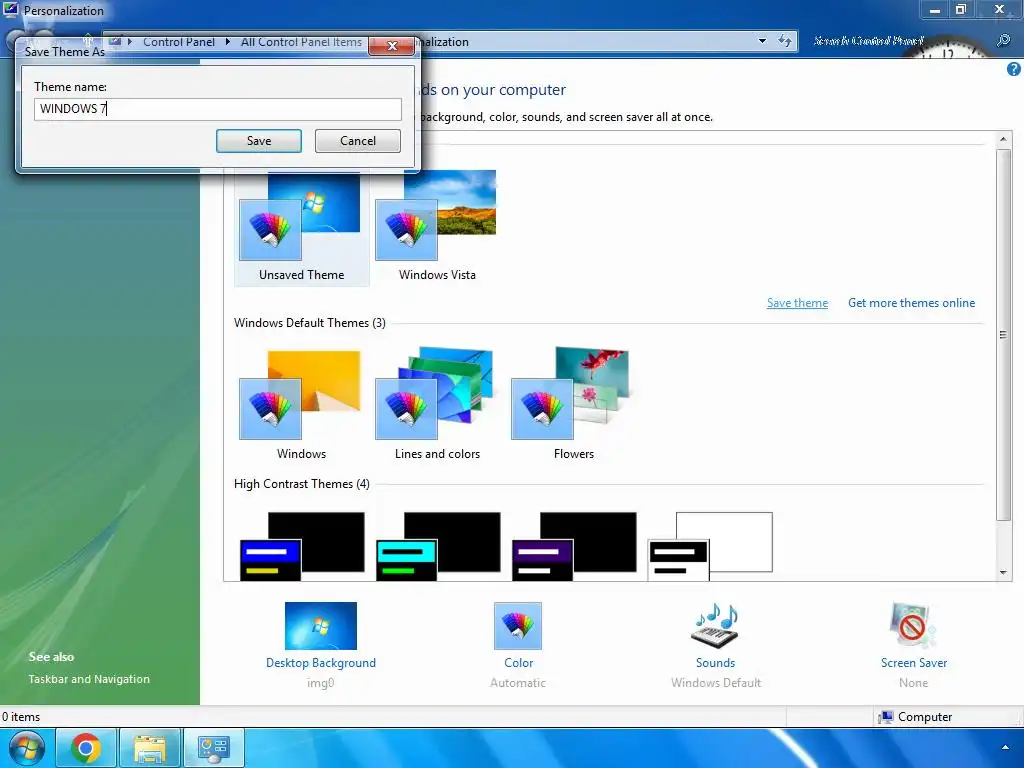
Task: Apply the Lines and colors theme
Action: click(x=437, y=405)
